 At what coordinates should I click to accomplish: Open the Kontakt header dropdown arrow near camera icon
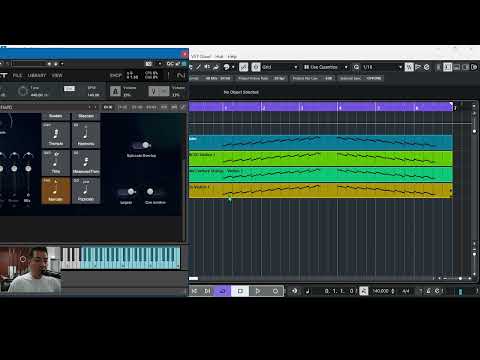click(x=160, y=64)
